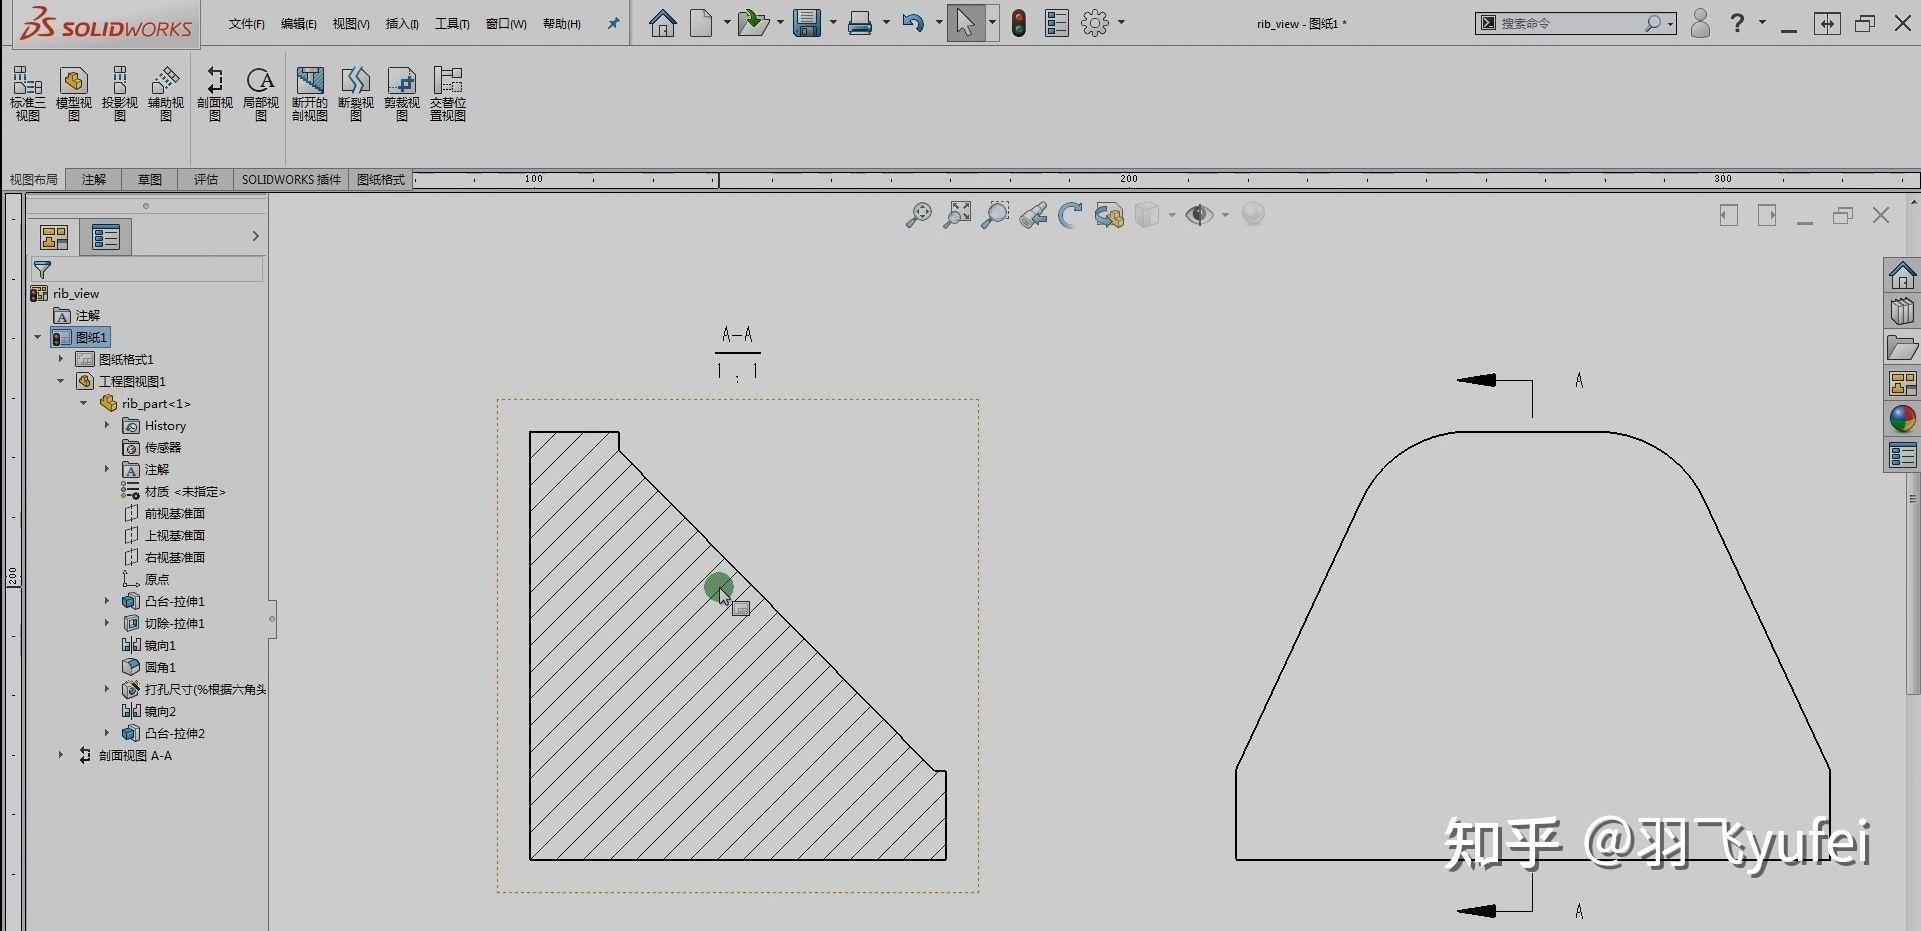Click the 搜索命令 search field

[1572, 23]
